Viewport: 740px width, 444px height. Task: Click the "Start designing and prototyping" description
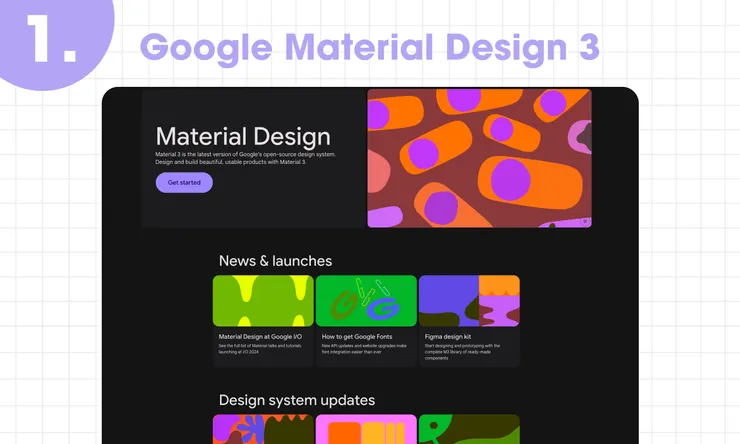click(462, 352)
